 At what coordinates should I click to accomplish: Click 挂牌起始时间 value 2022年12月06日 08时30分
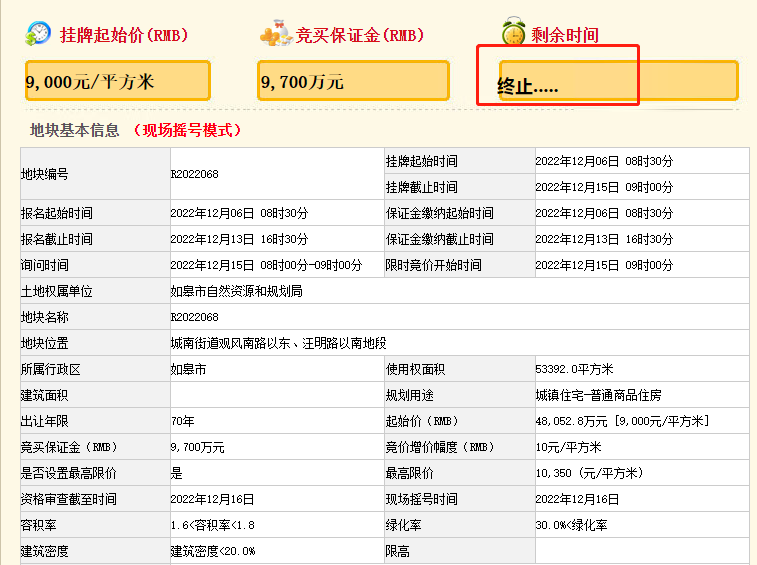pos(604,161)
